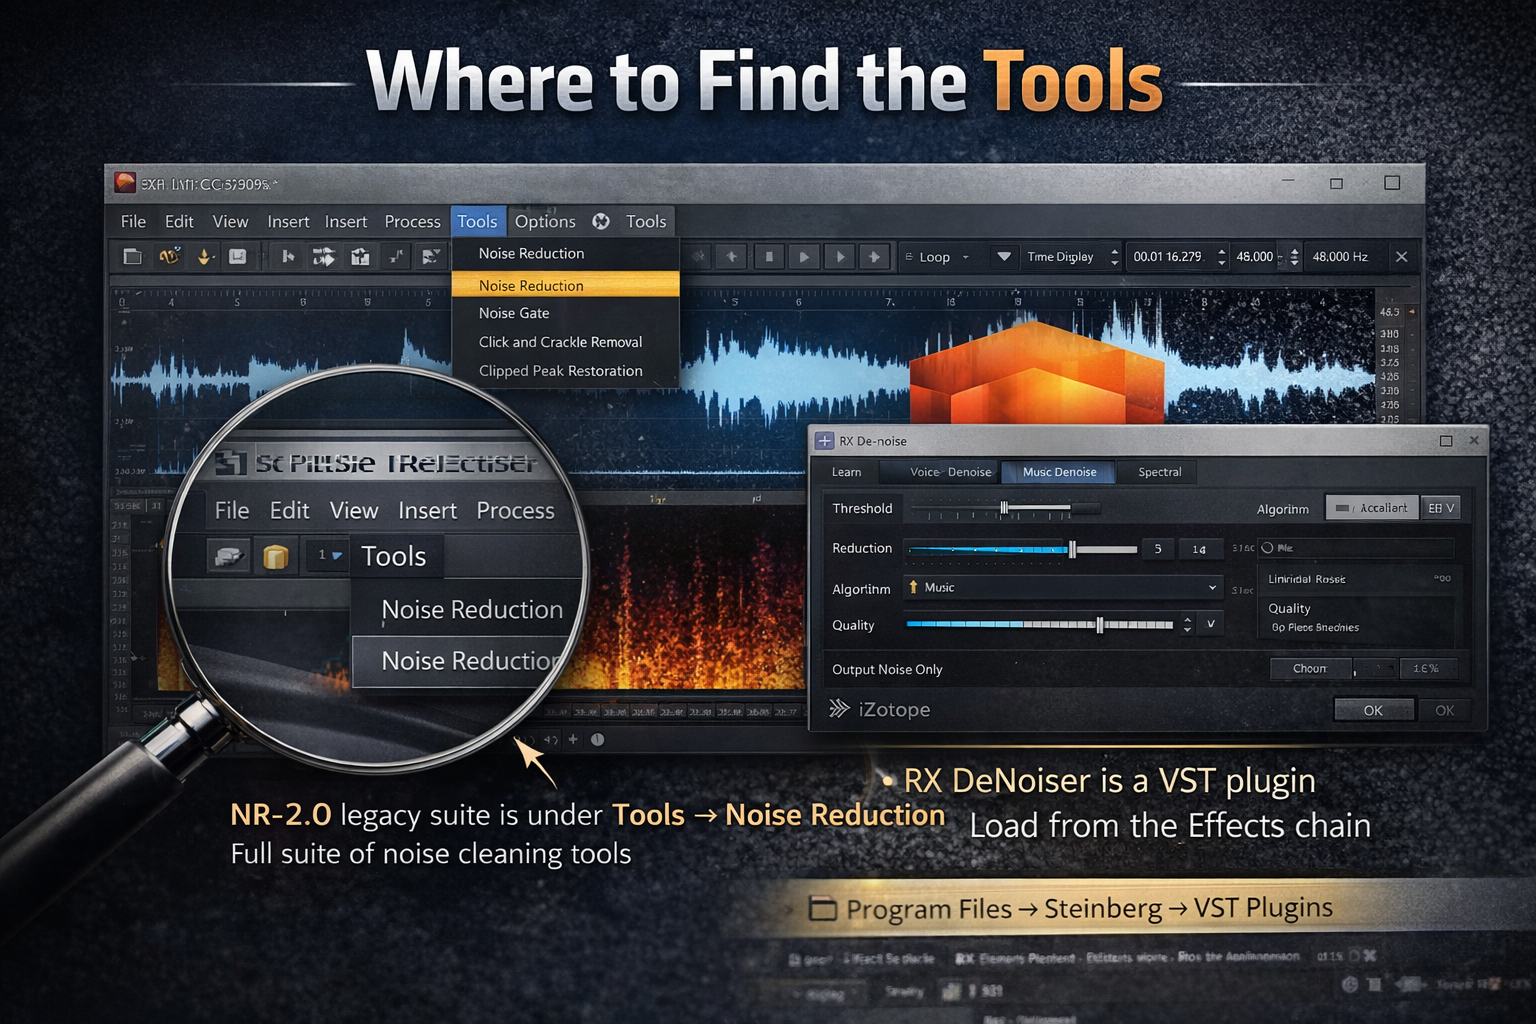Click the yellow download arrow toolbar icon
1536x1024 pixels.
[204, 257]
